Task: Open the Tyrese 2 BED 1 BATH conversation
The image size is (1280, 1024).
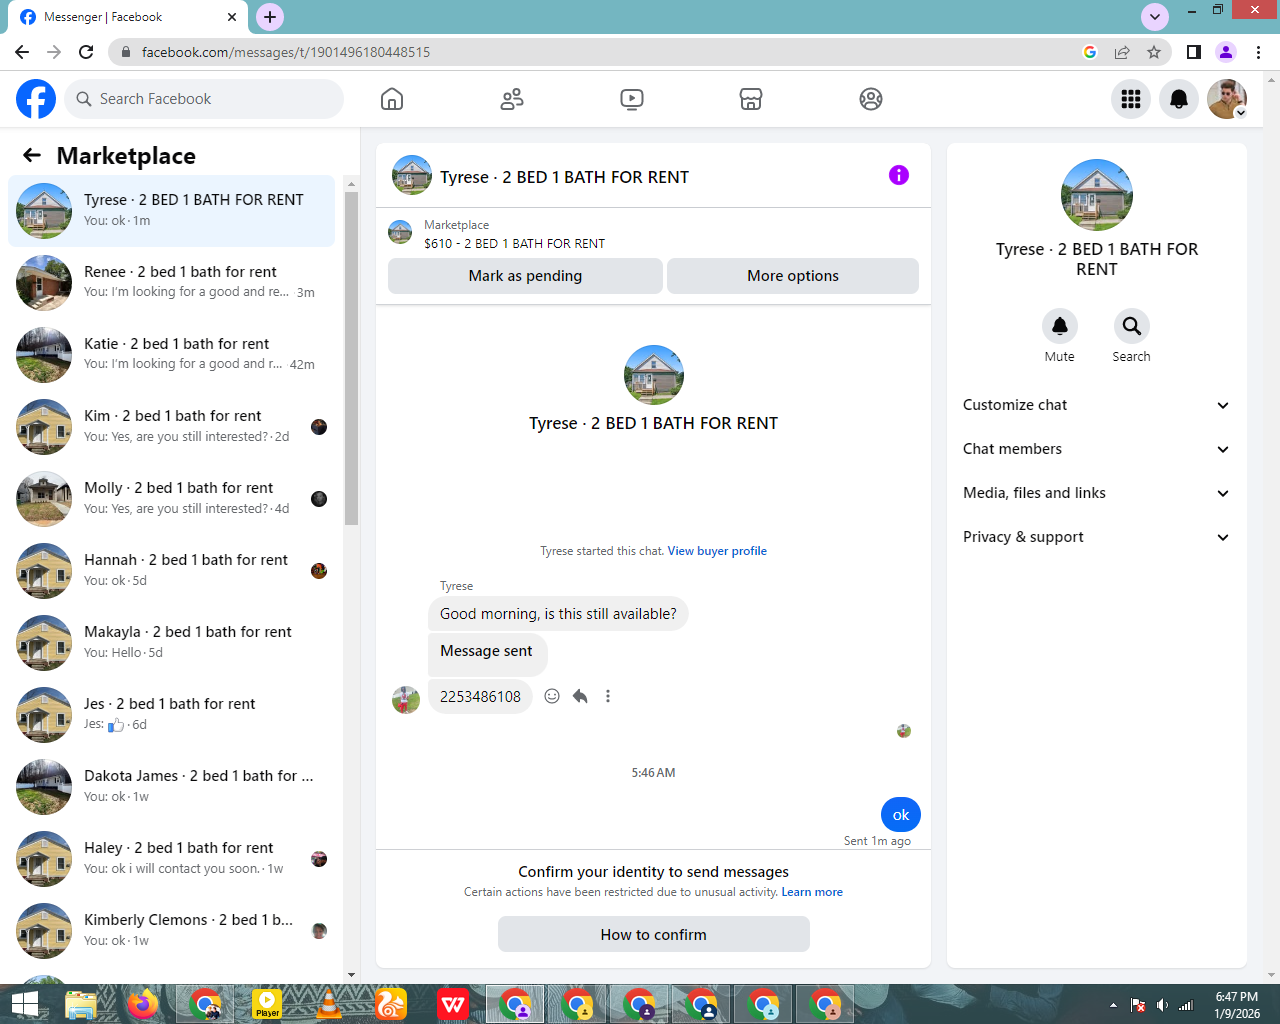Action: (172, 210)
